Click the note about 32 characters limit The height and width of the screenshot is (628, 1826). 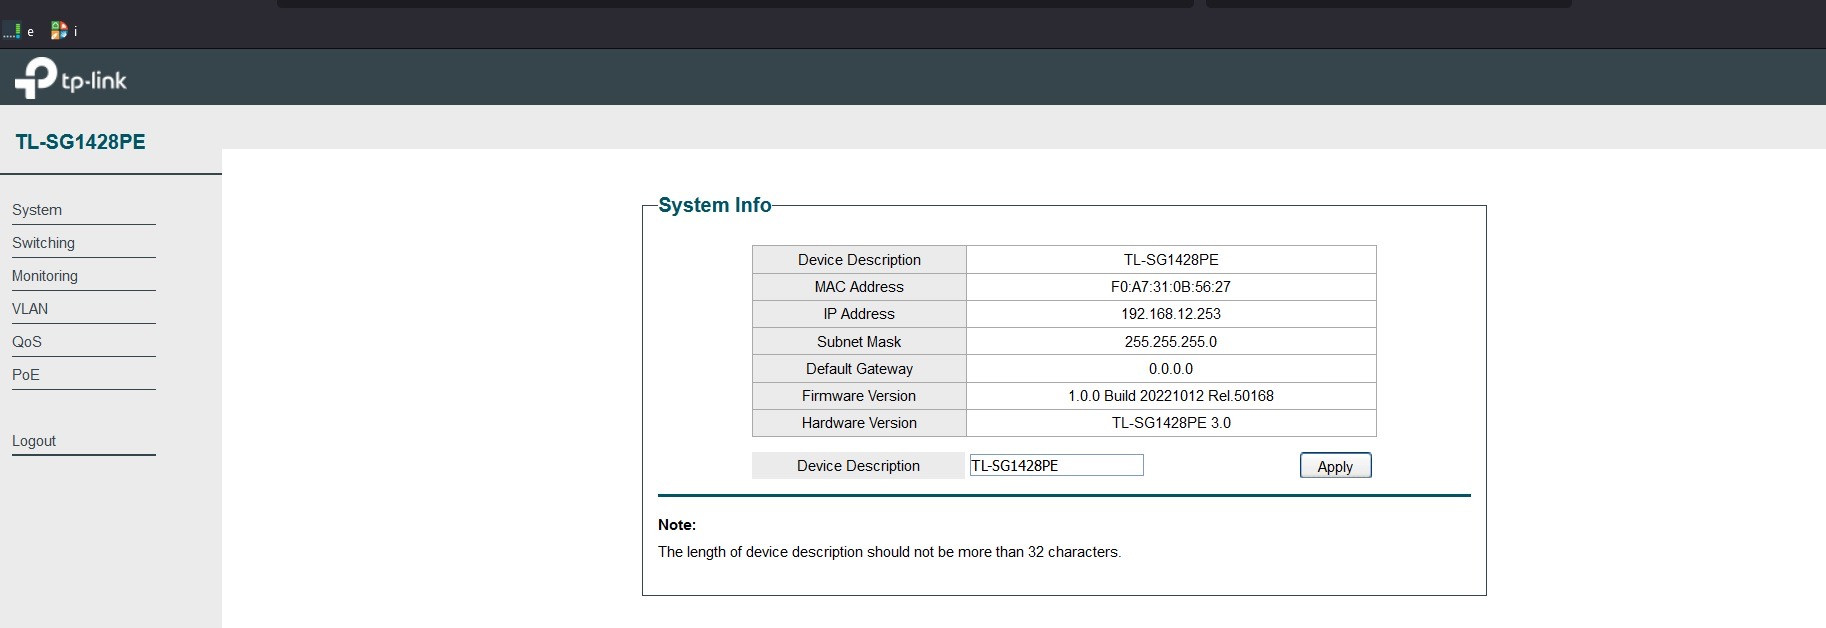point(889,552)
